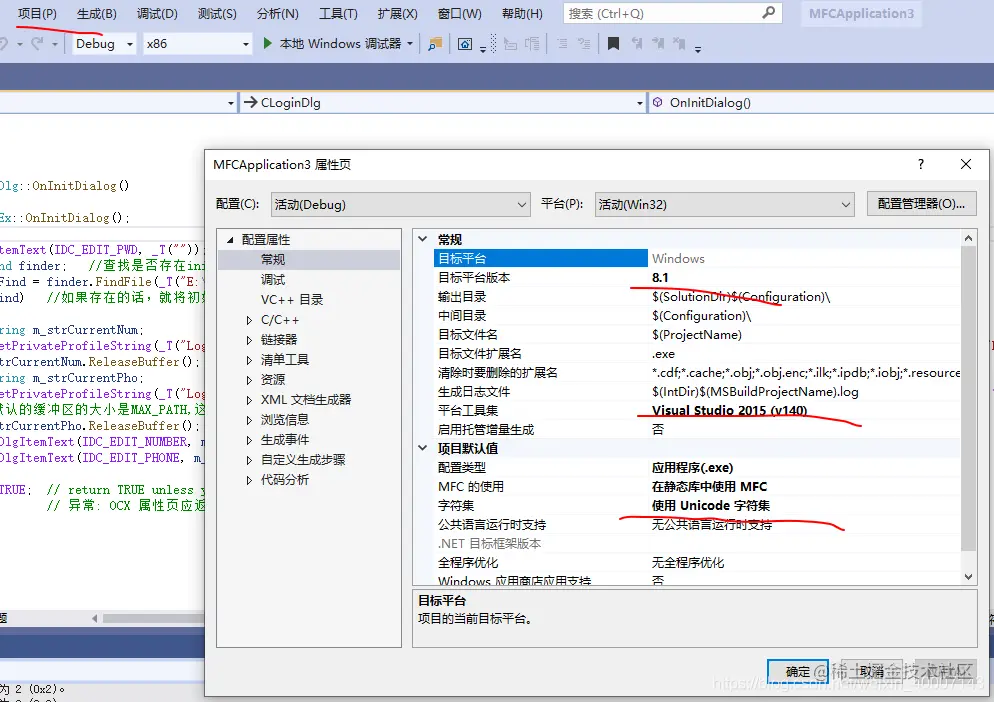
Task: Open the 平台(P) 活动(Win32) combo box
Action: 725,204
